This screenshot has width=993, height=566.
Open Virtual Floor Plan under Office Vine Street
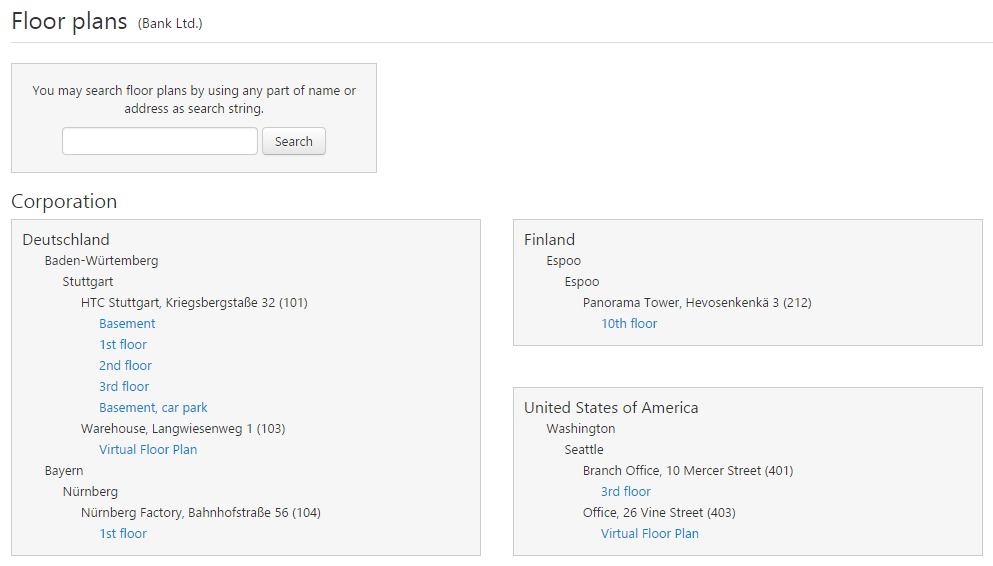[x=650, y=533]
